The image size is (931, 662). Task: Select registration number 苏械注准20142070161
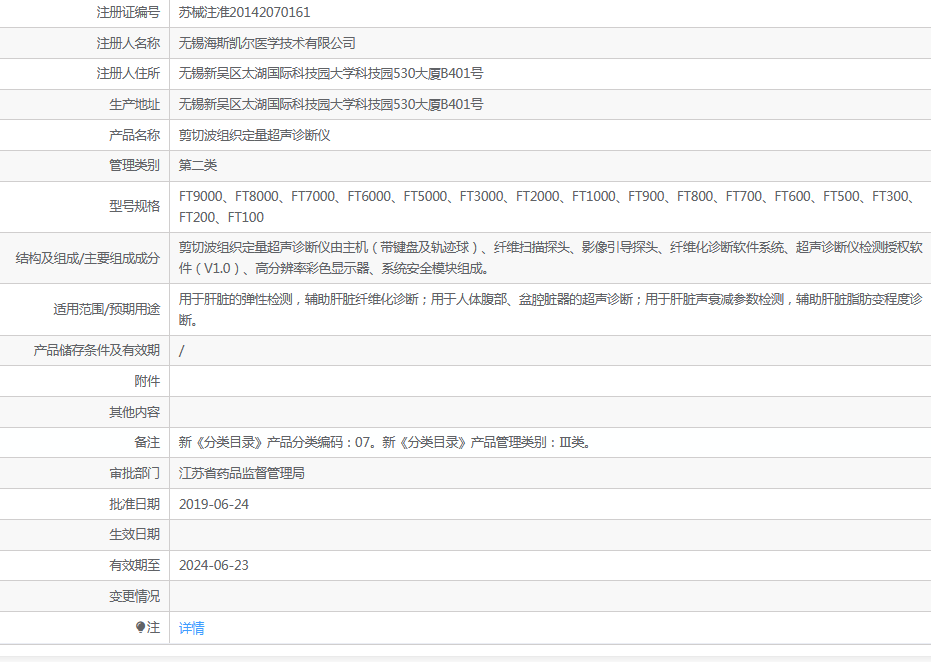[x=245, y=12]
